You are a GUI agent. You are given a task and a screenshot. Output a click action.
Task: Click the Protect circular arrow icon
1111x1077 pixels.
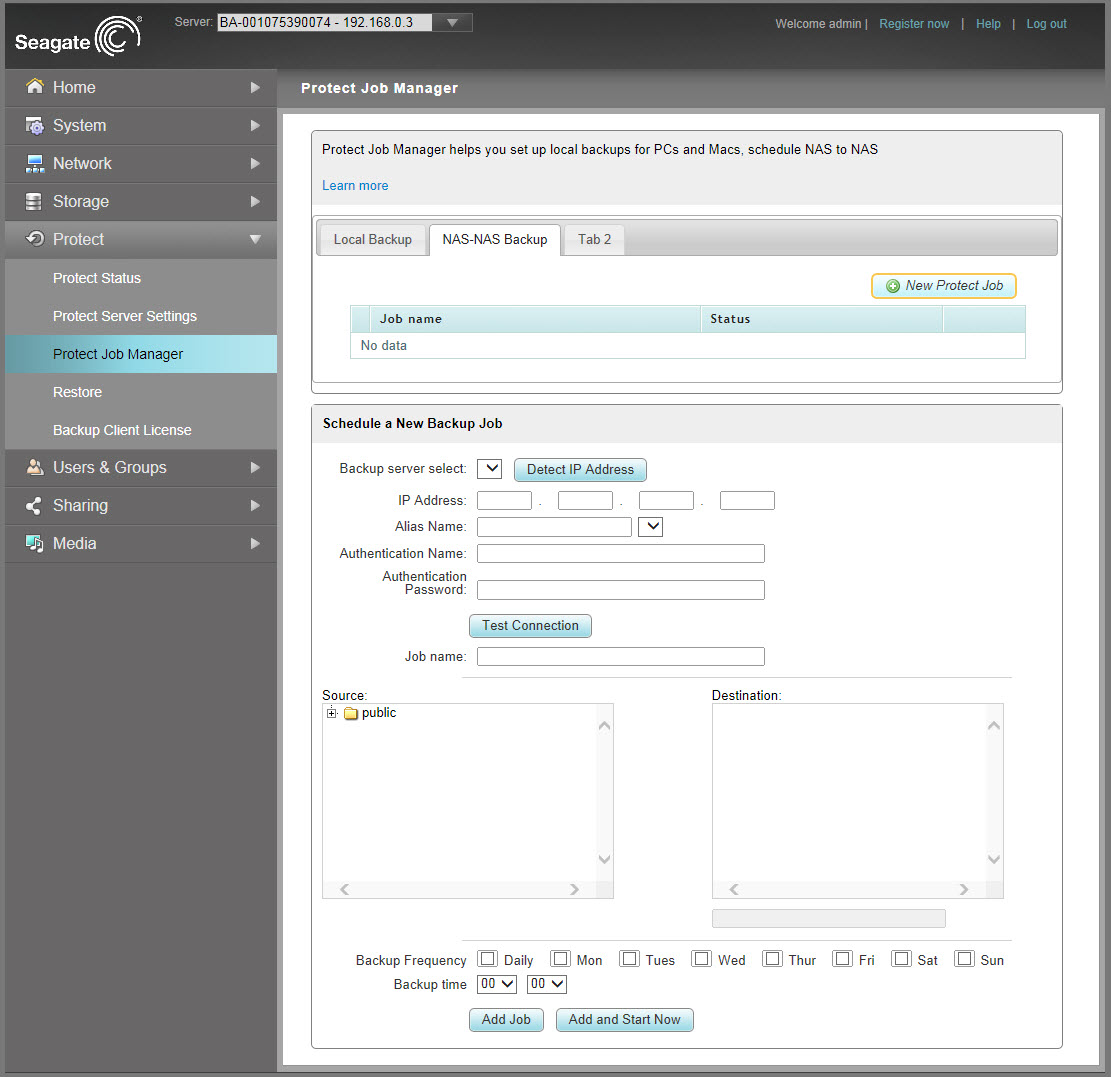pos(35,239)
